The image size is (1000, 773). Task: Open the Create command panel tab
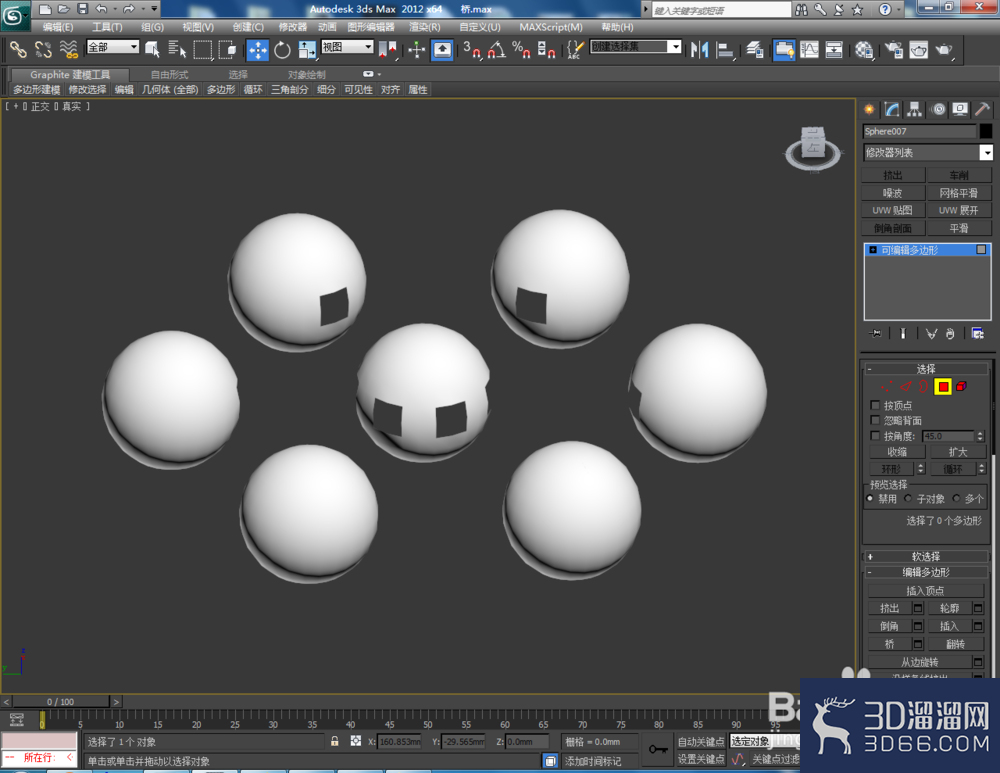pos(869,110)
